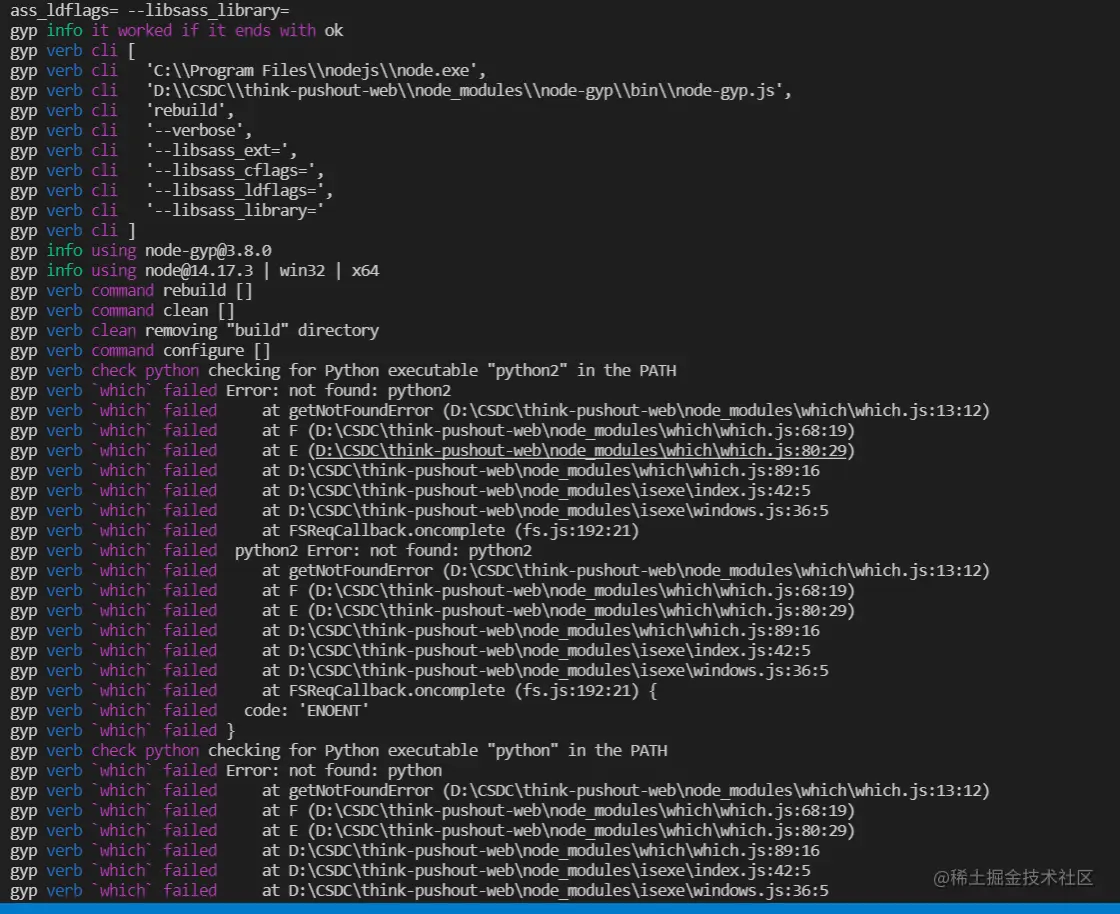The width and height of the screenshot is (1120, 914).
Task: Select the '--verbose' cli argument line
Action: [131, 131]
